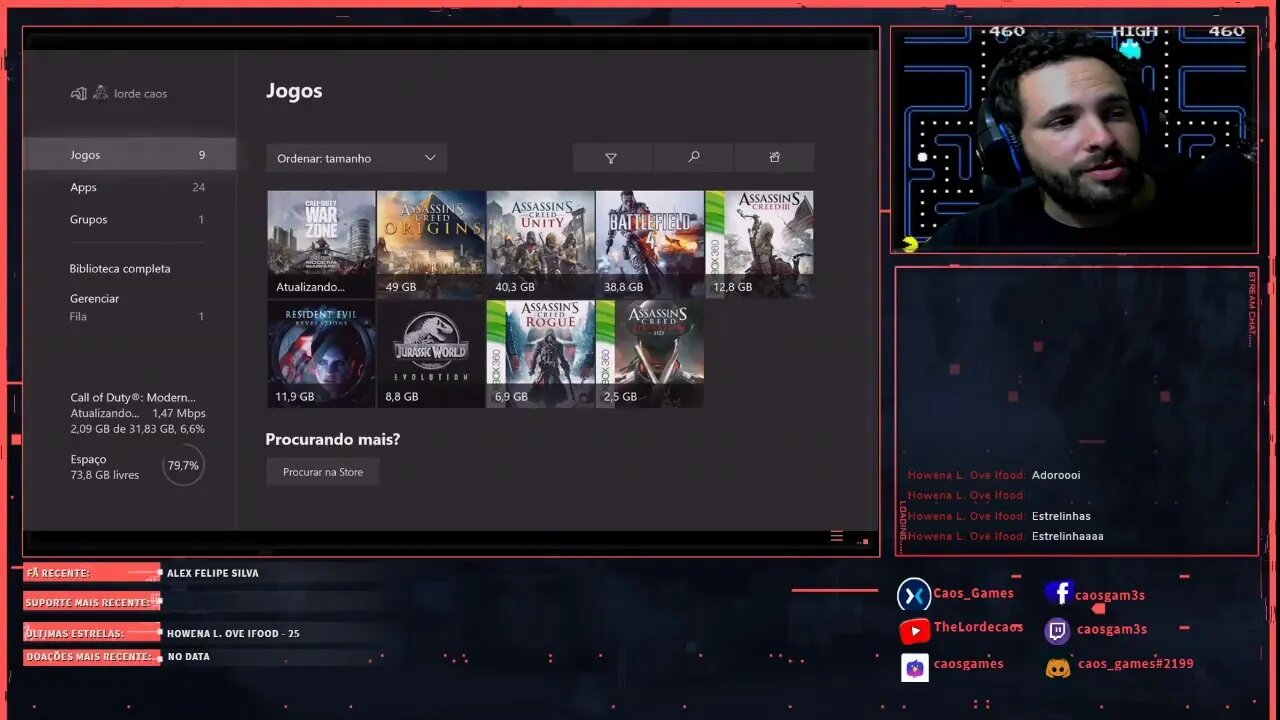This screenshot has height=720, width=1280.
Task: Click the Facebook icon for caosgam3s
Action: click(1059, 593)
